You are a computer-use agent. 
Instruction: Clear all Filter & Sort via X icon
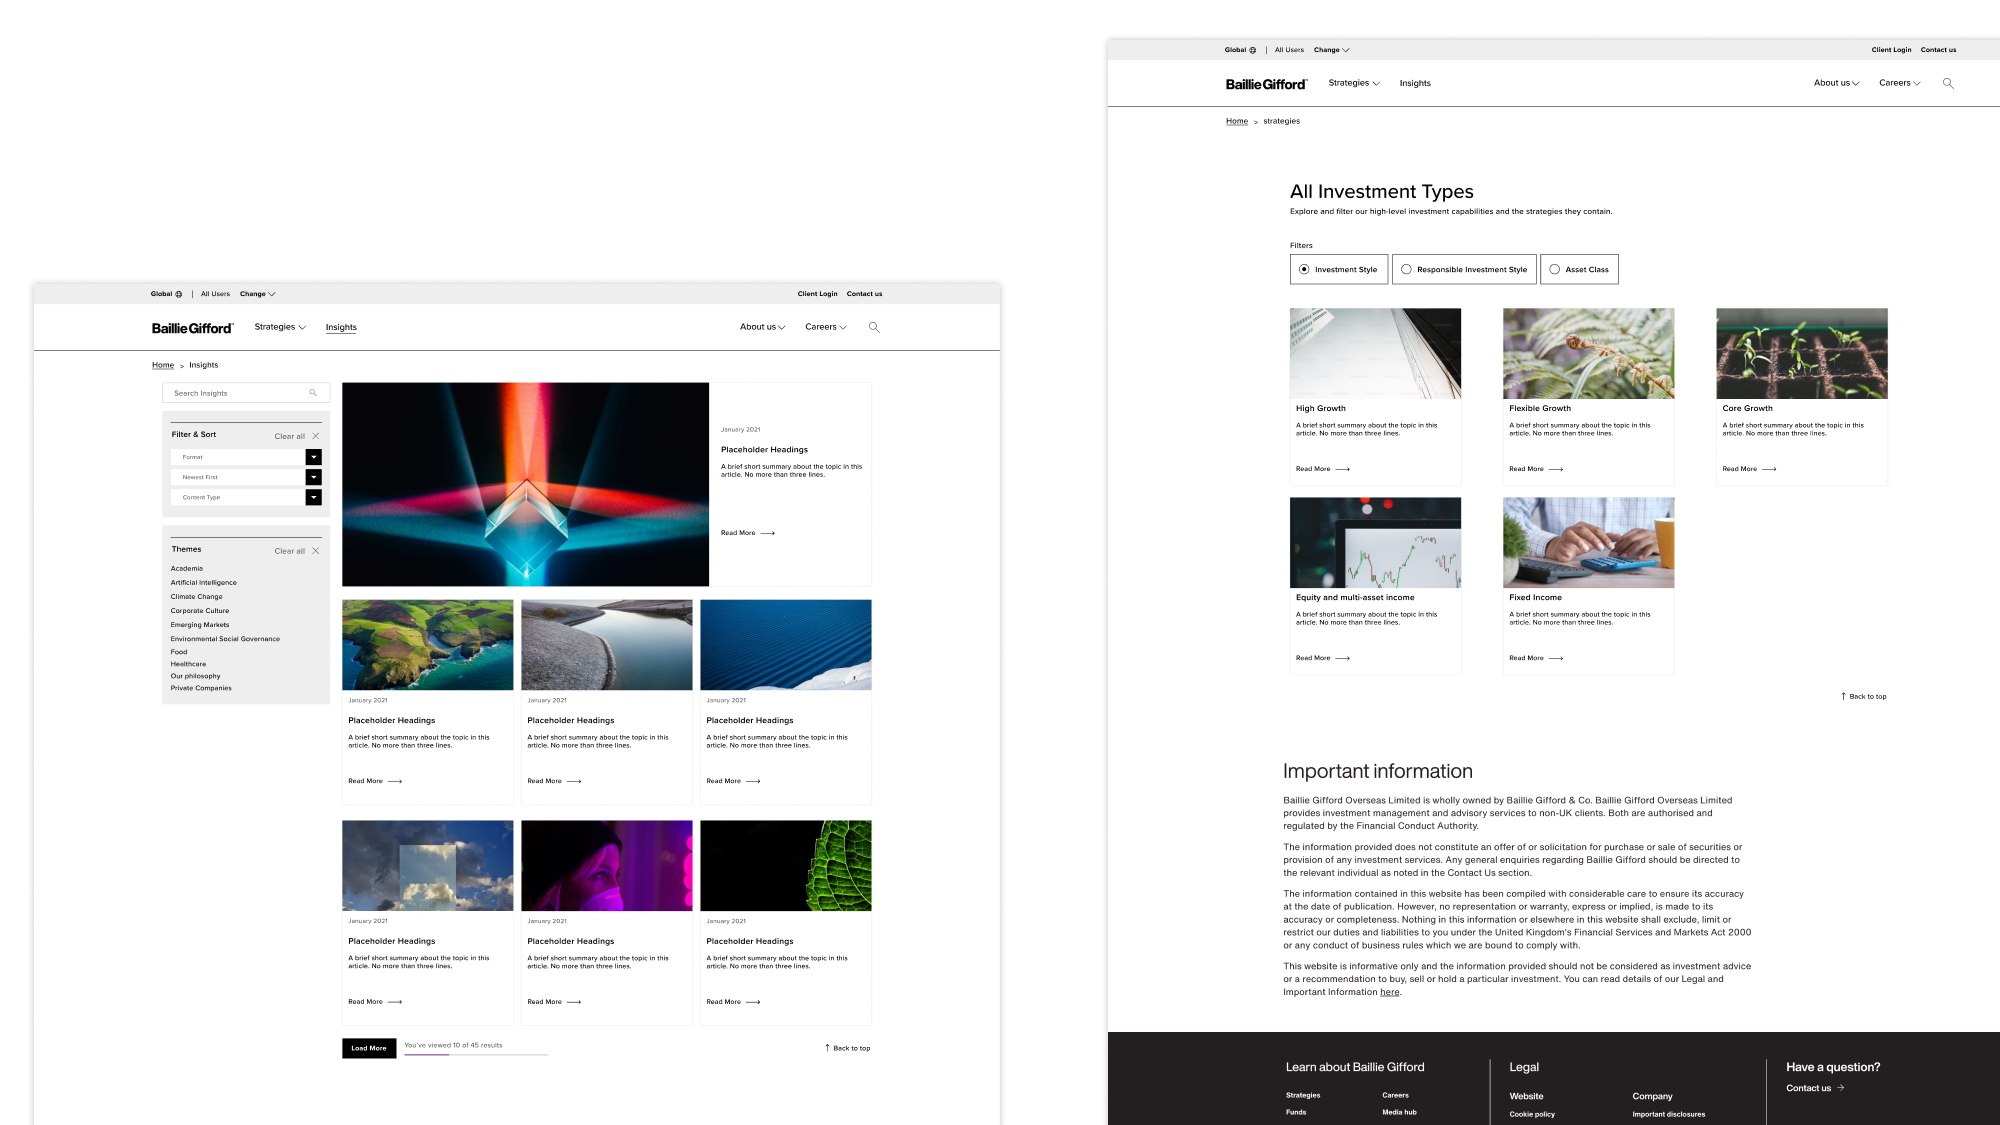pos(316,436)
